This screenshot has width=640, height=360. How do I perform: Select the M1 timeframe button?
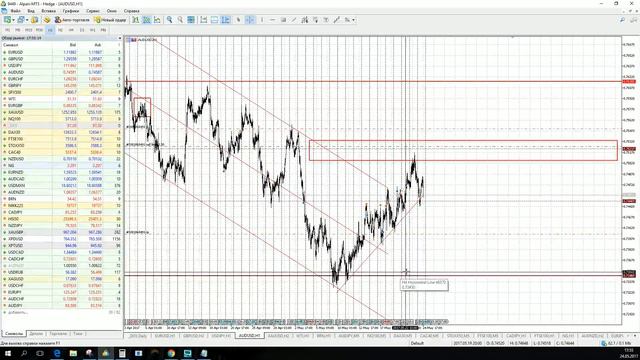pos(7,30)
